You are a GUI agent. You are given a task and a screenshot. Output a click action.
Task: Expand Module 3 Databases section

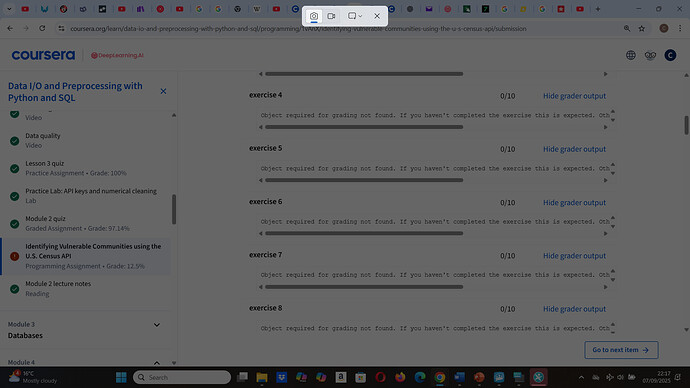click(157, 325)
